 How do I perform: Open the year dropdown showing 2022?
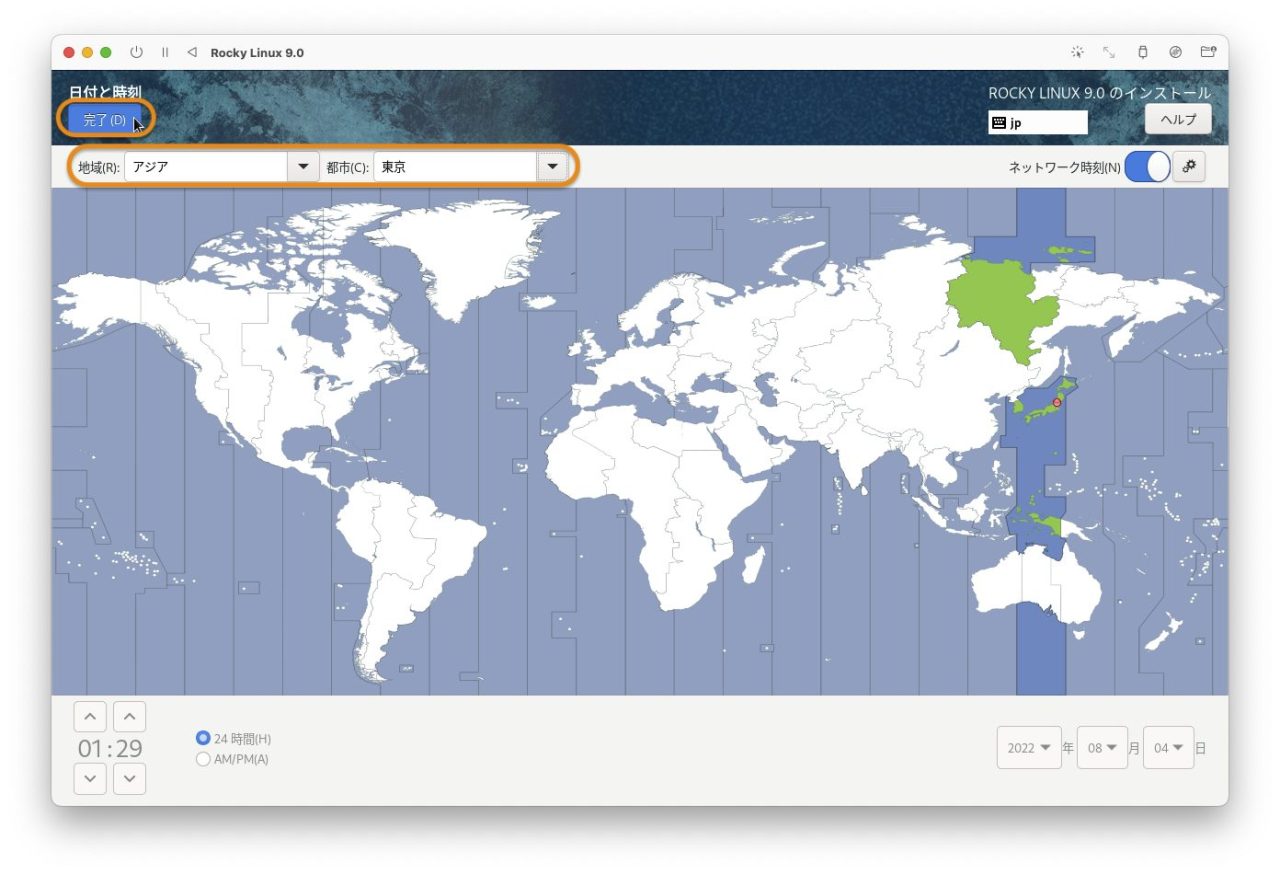pyautogui.click(x=1029, y=747)
